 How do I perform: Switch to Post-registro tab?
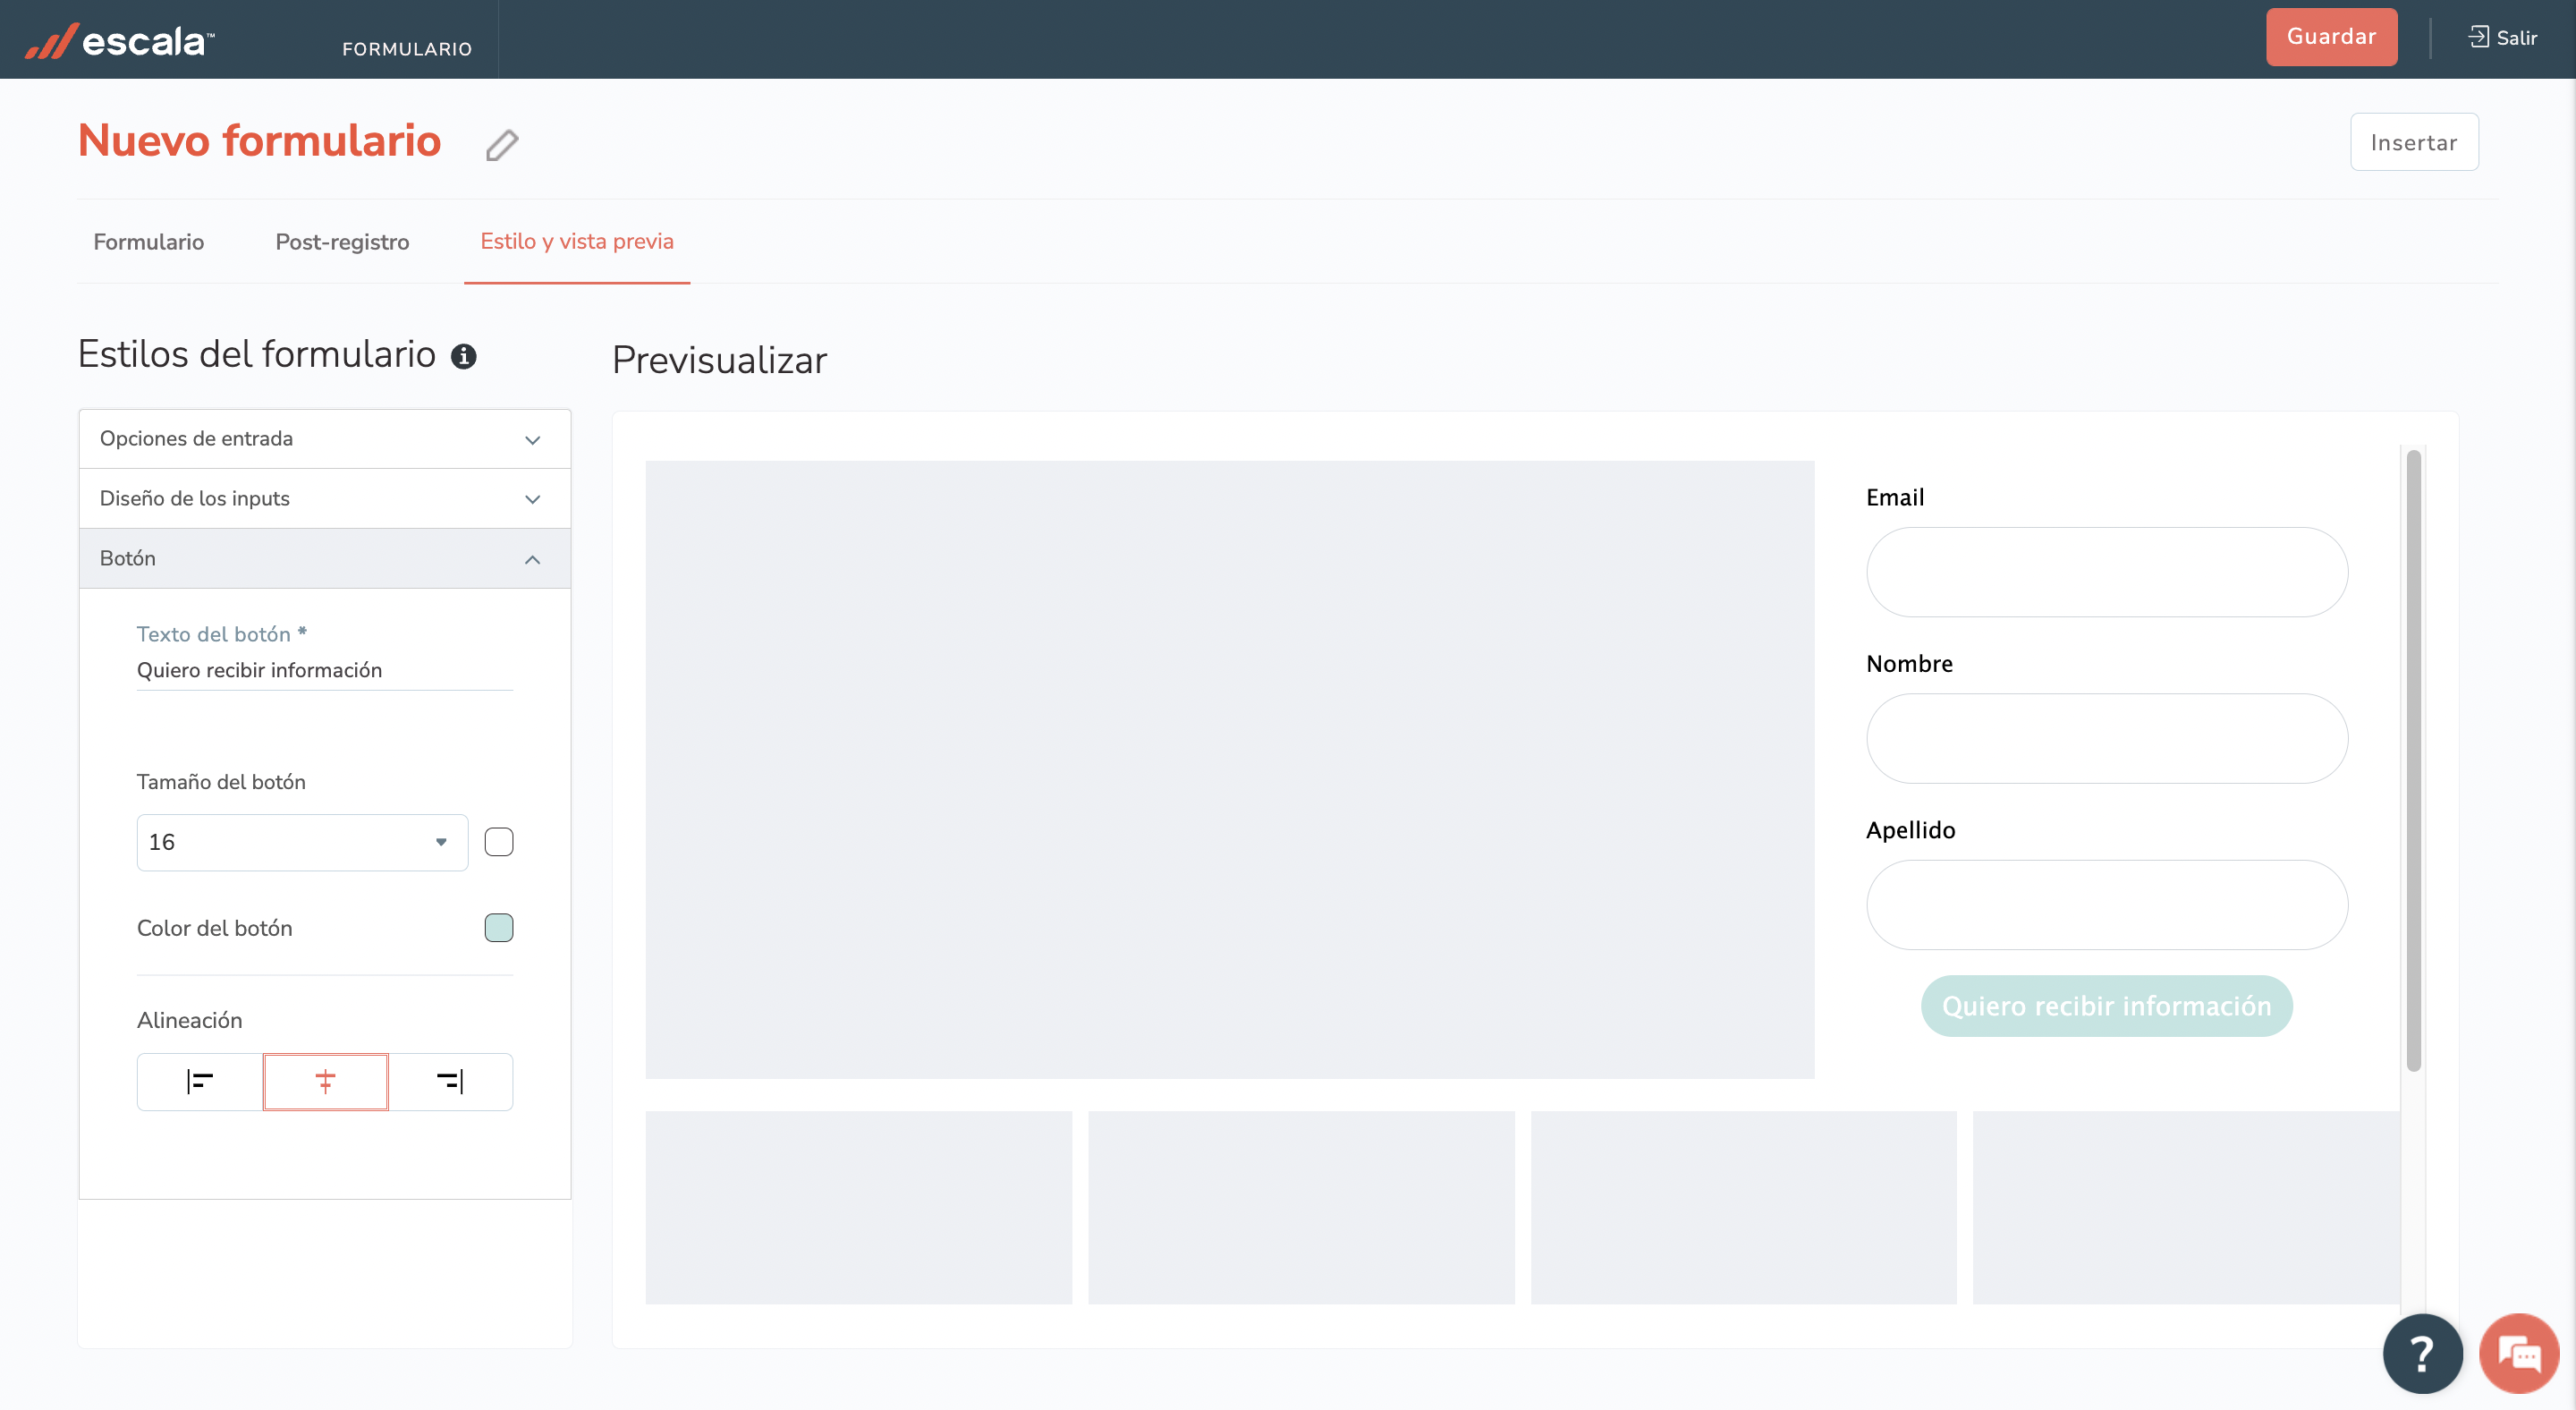(x=342, y=242)
